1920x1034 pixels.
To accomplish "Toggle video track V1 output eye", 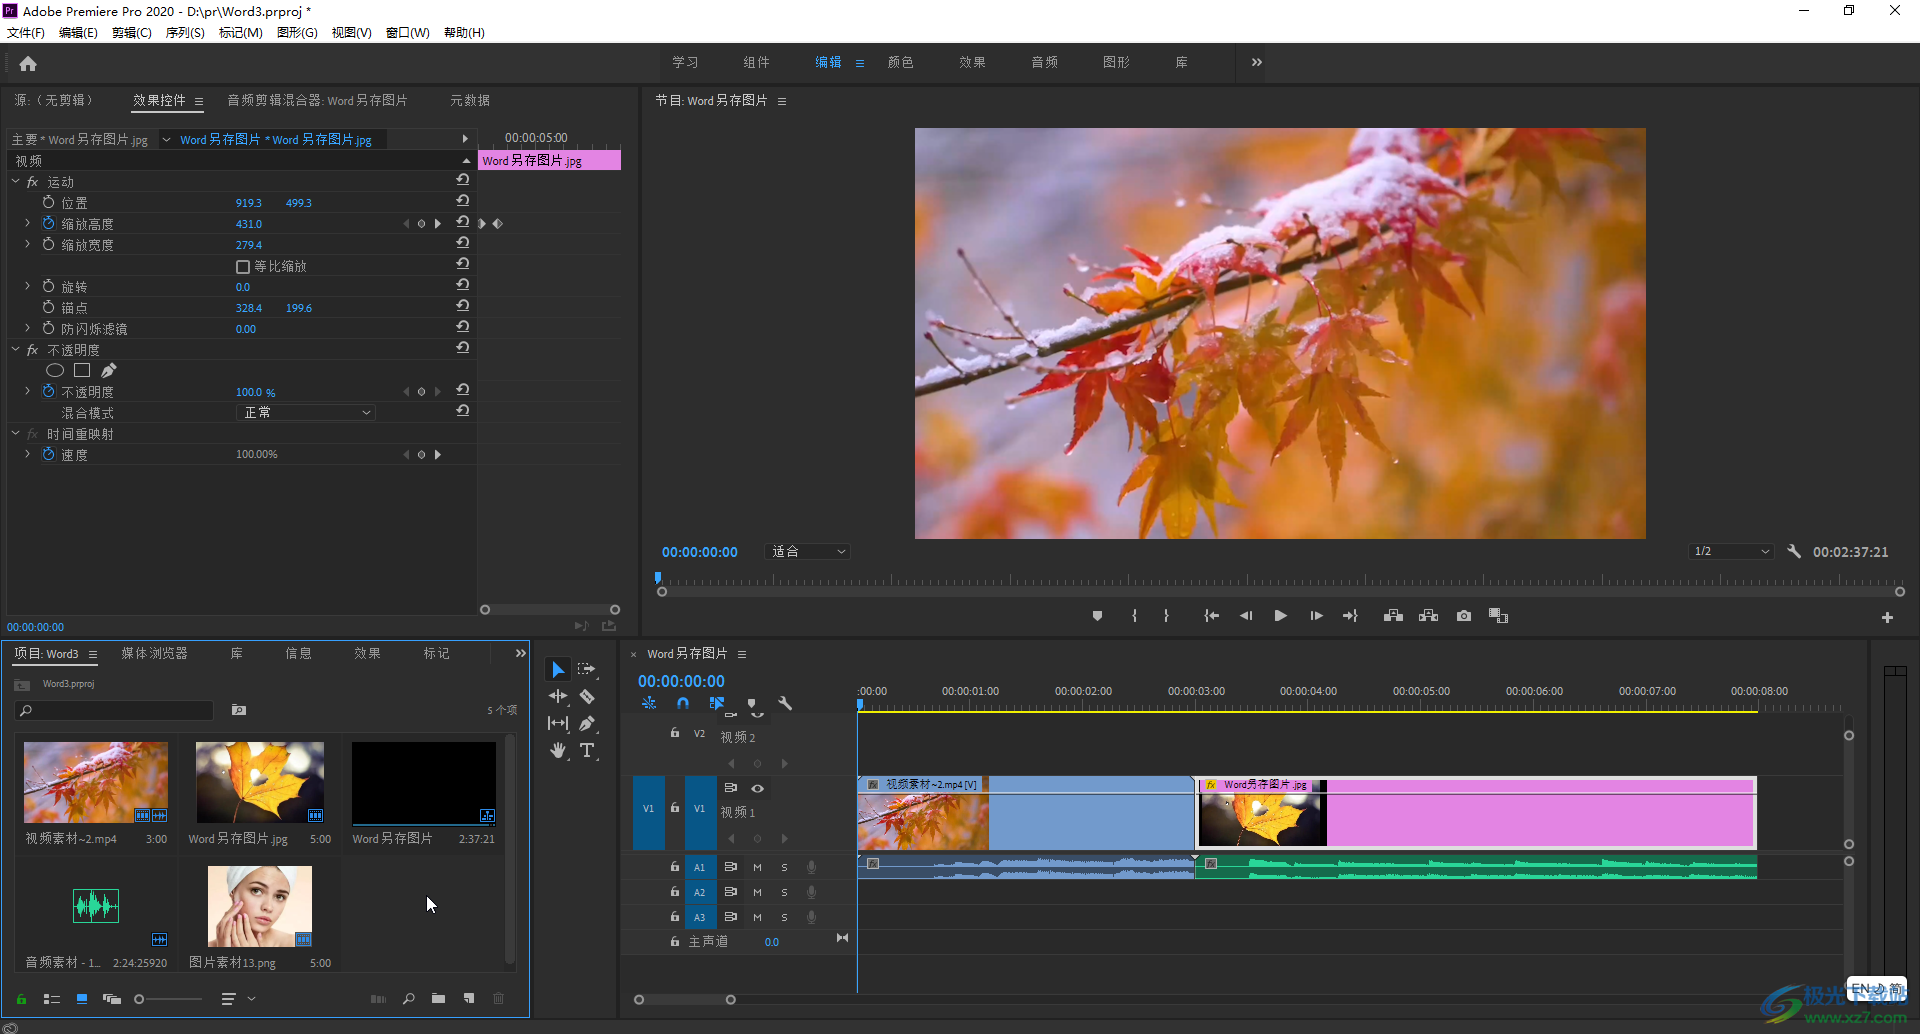I will point(758,788).
